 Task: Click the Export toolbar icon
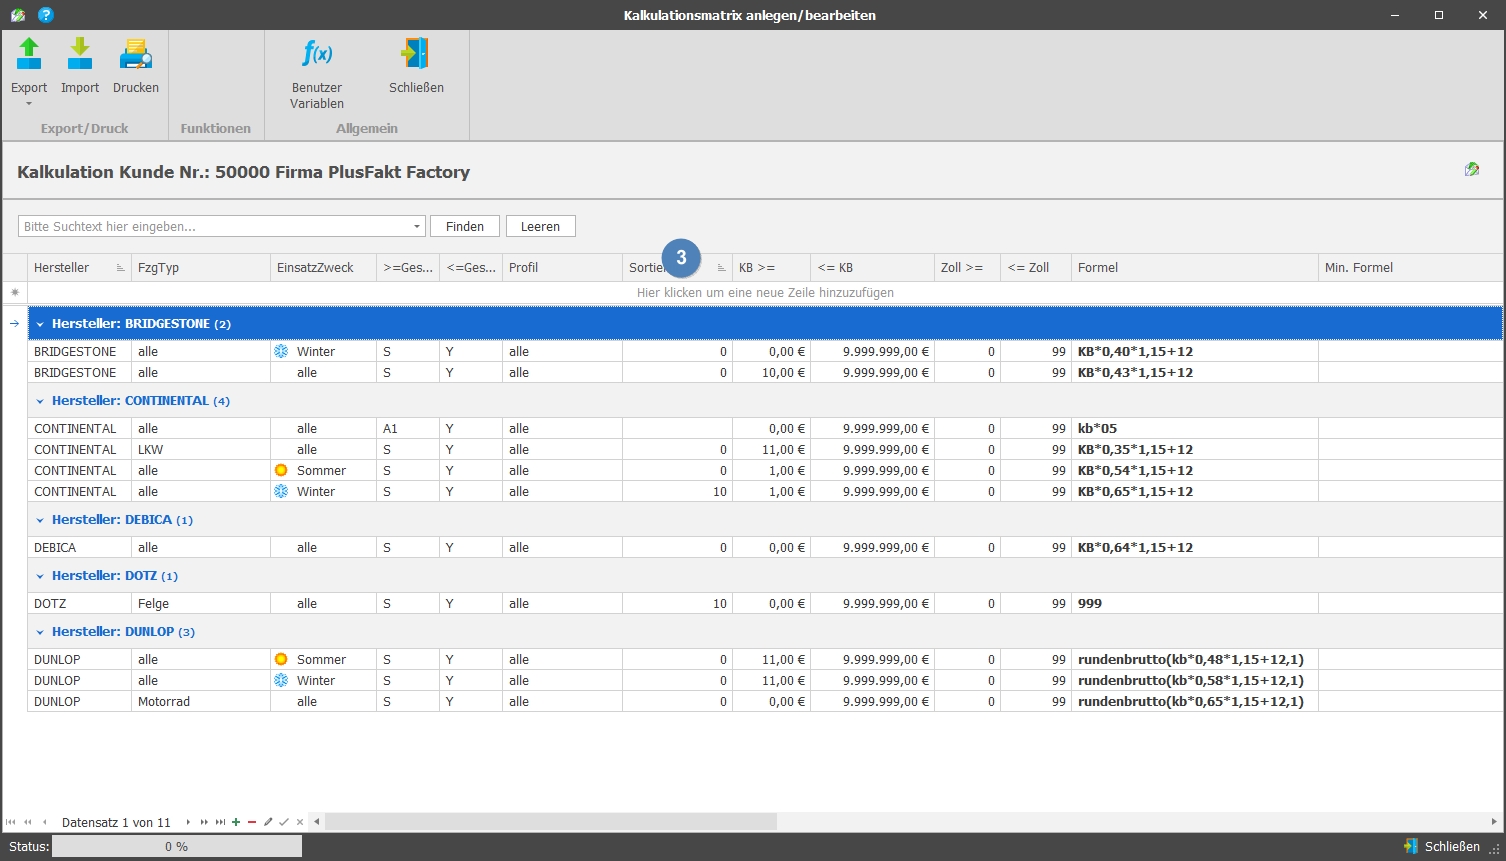[29, 53]
